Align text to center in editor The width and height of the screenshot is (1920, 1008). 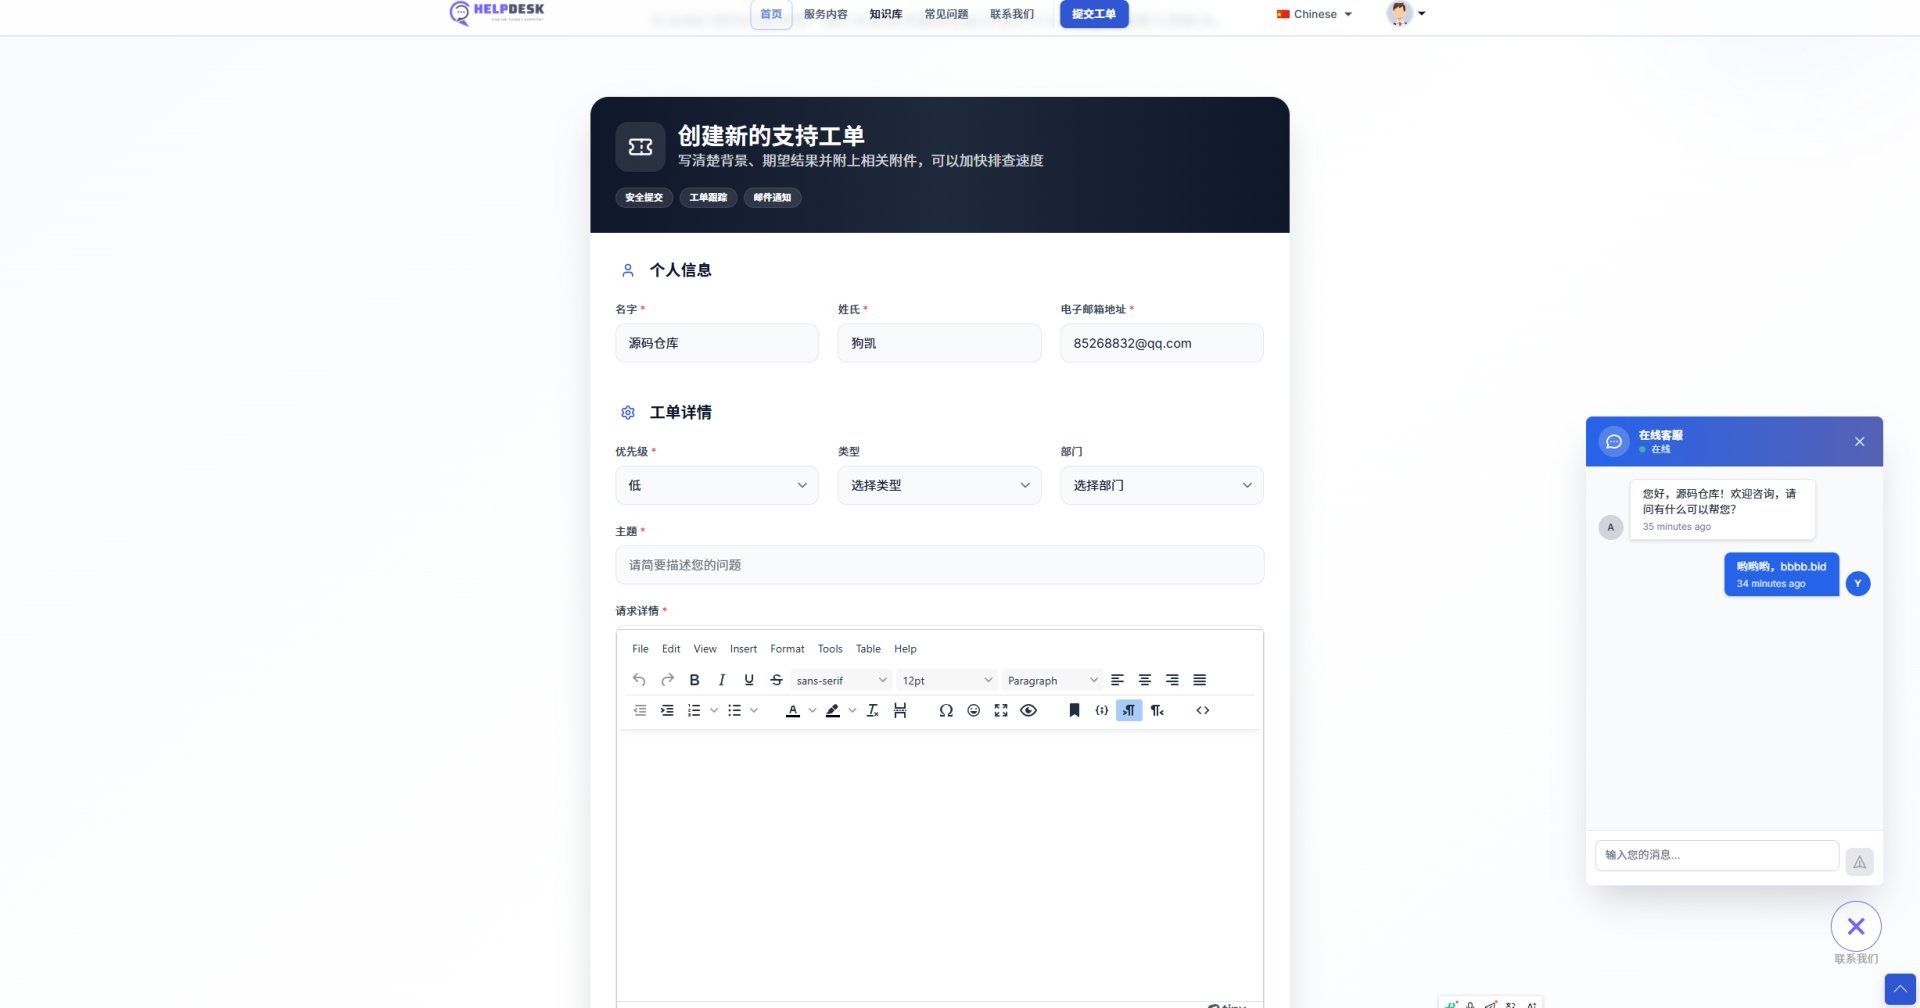[x=1145, y=680]
